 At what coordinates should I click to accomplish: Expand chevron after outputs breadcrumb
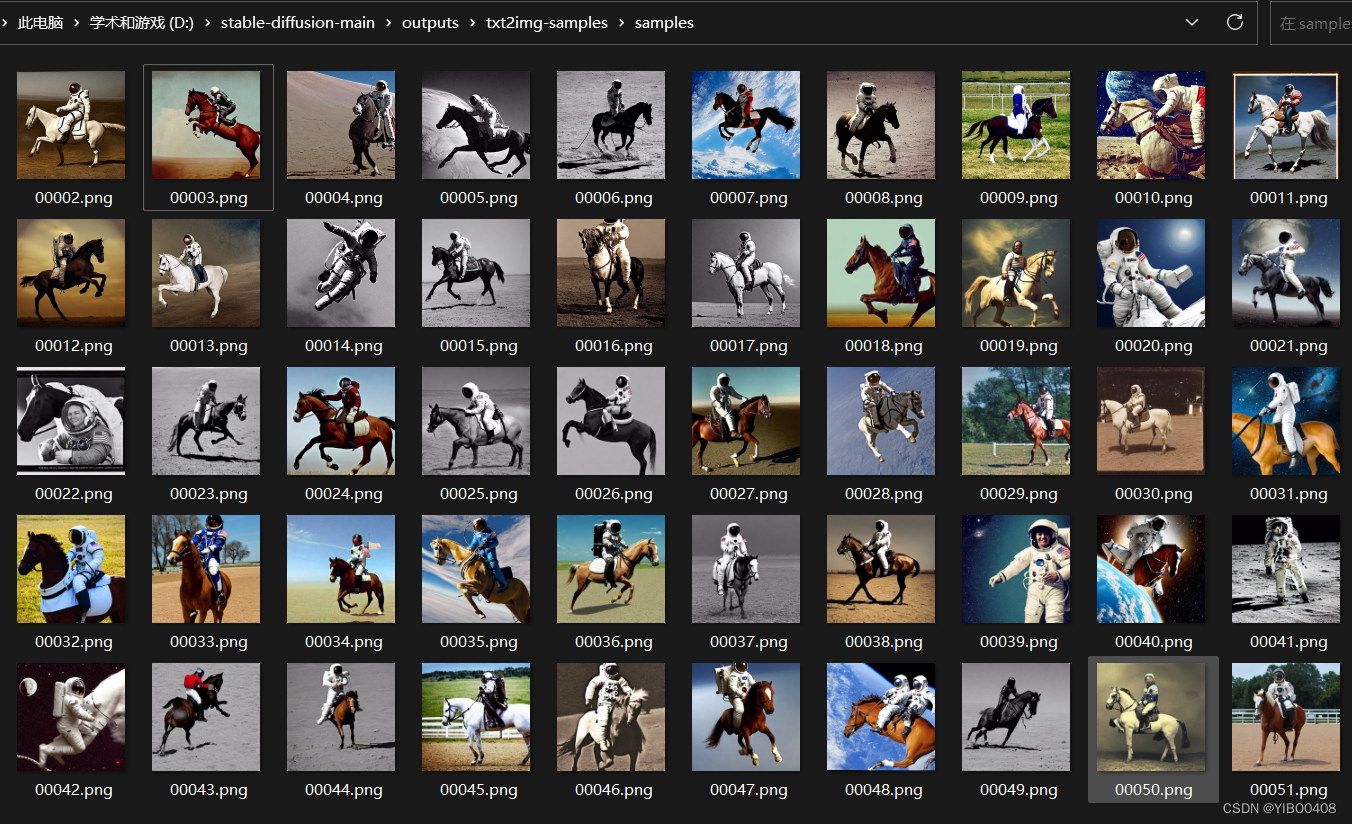473,22
